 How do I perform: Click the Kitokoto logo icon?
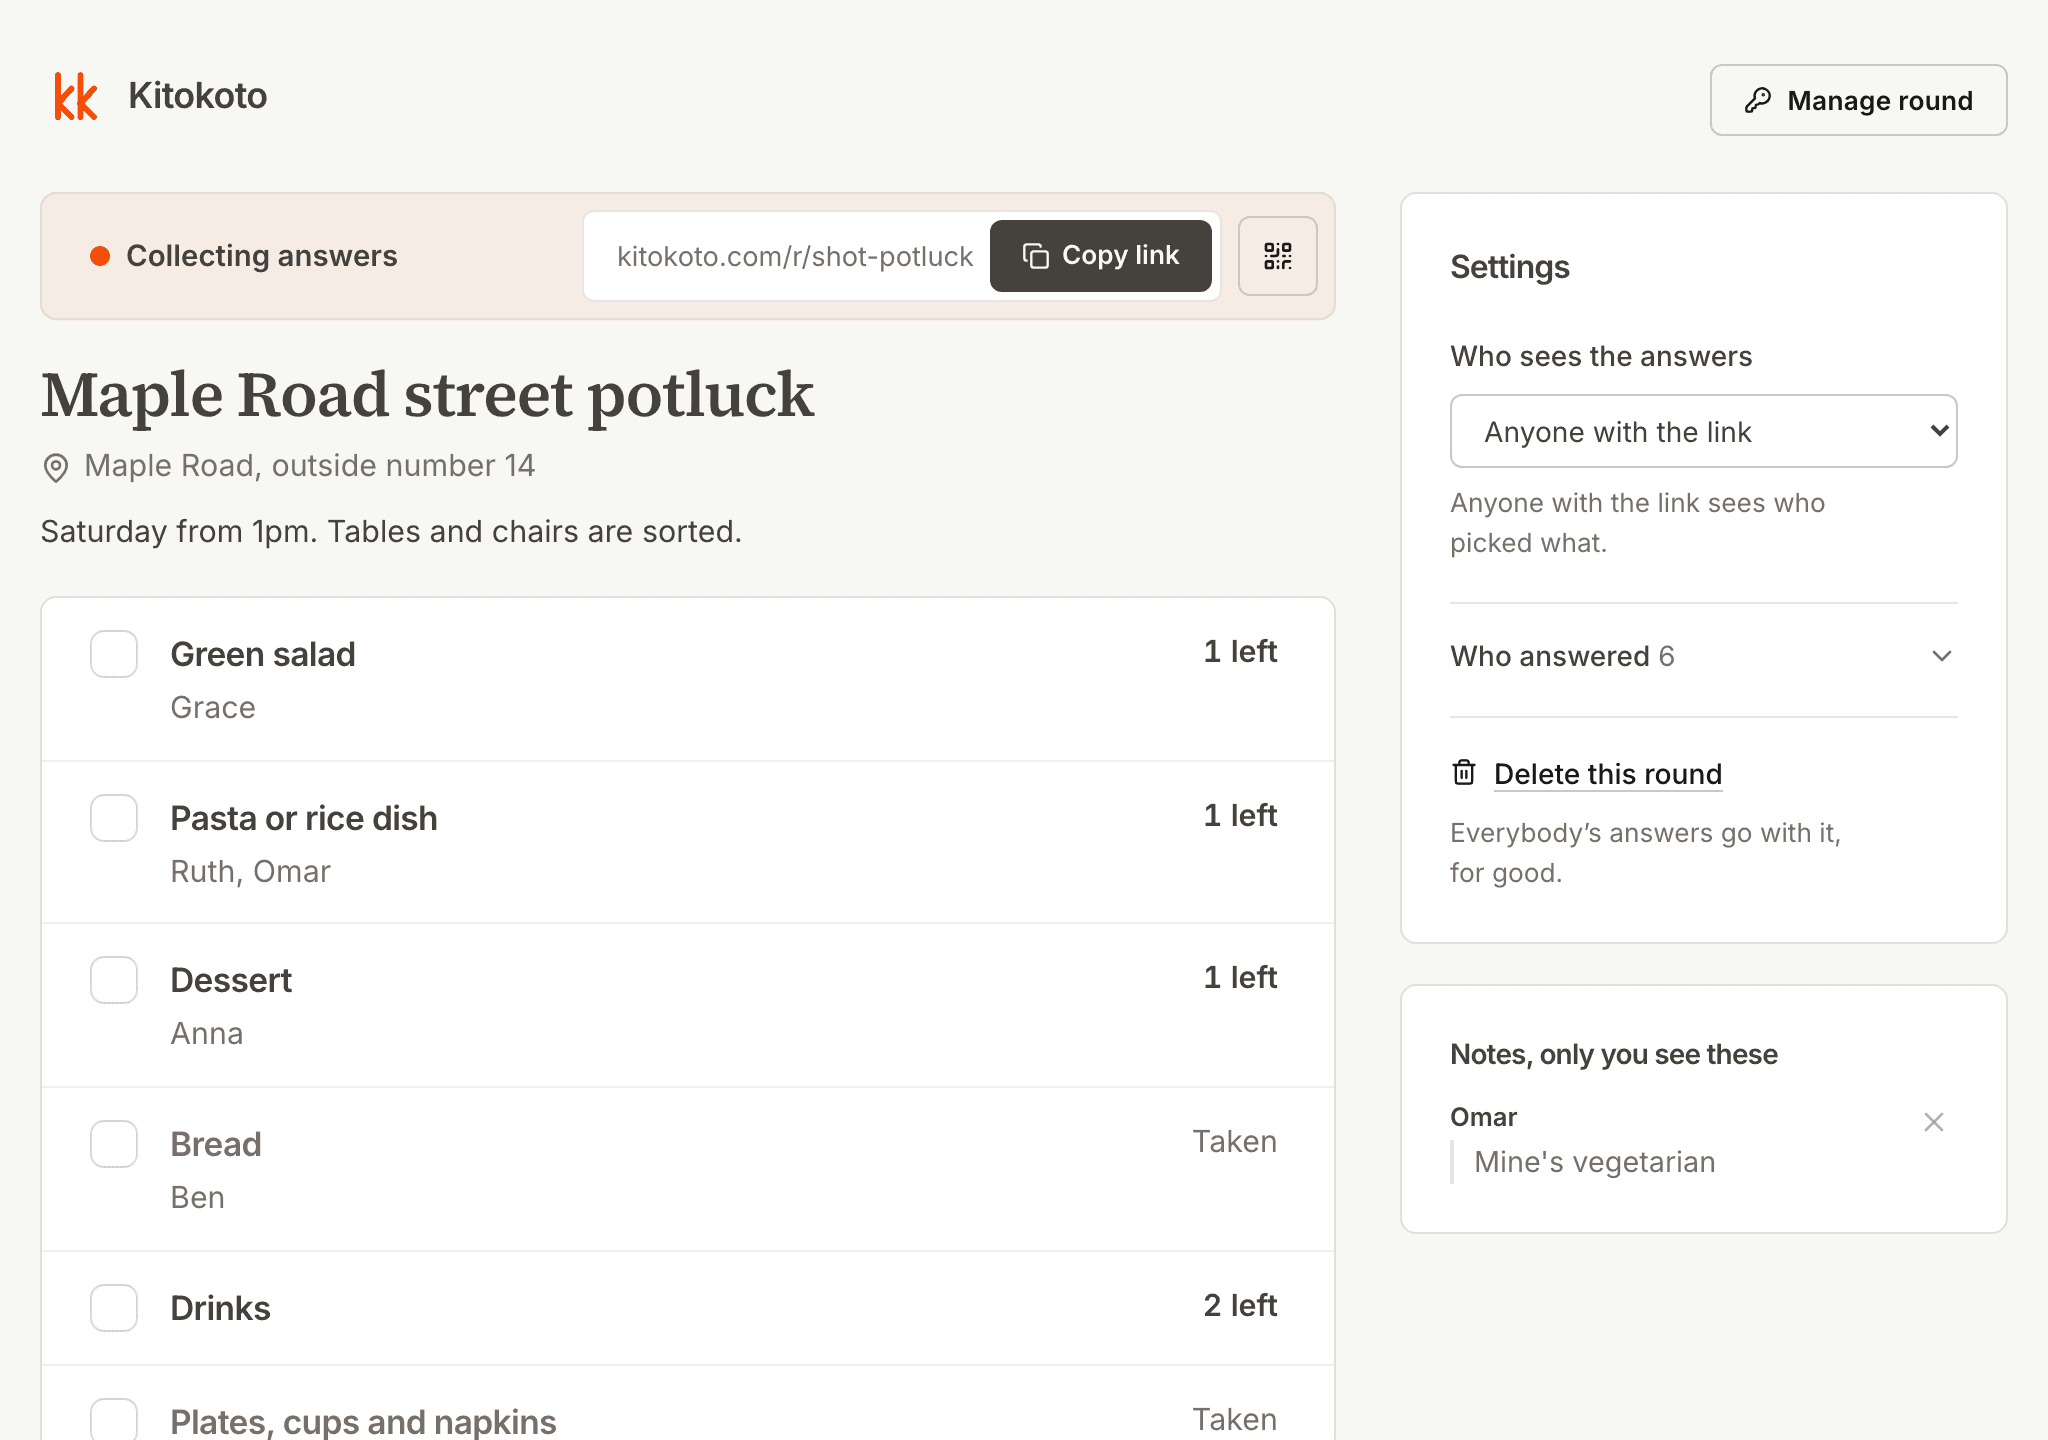(76, 97)
